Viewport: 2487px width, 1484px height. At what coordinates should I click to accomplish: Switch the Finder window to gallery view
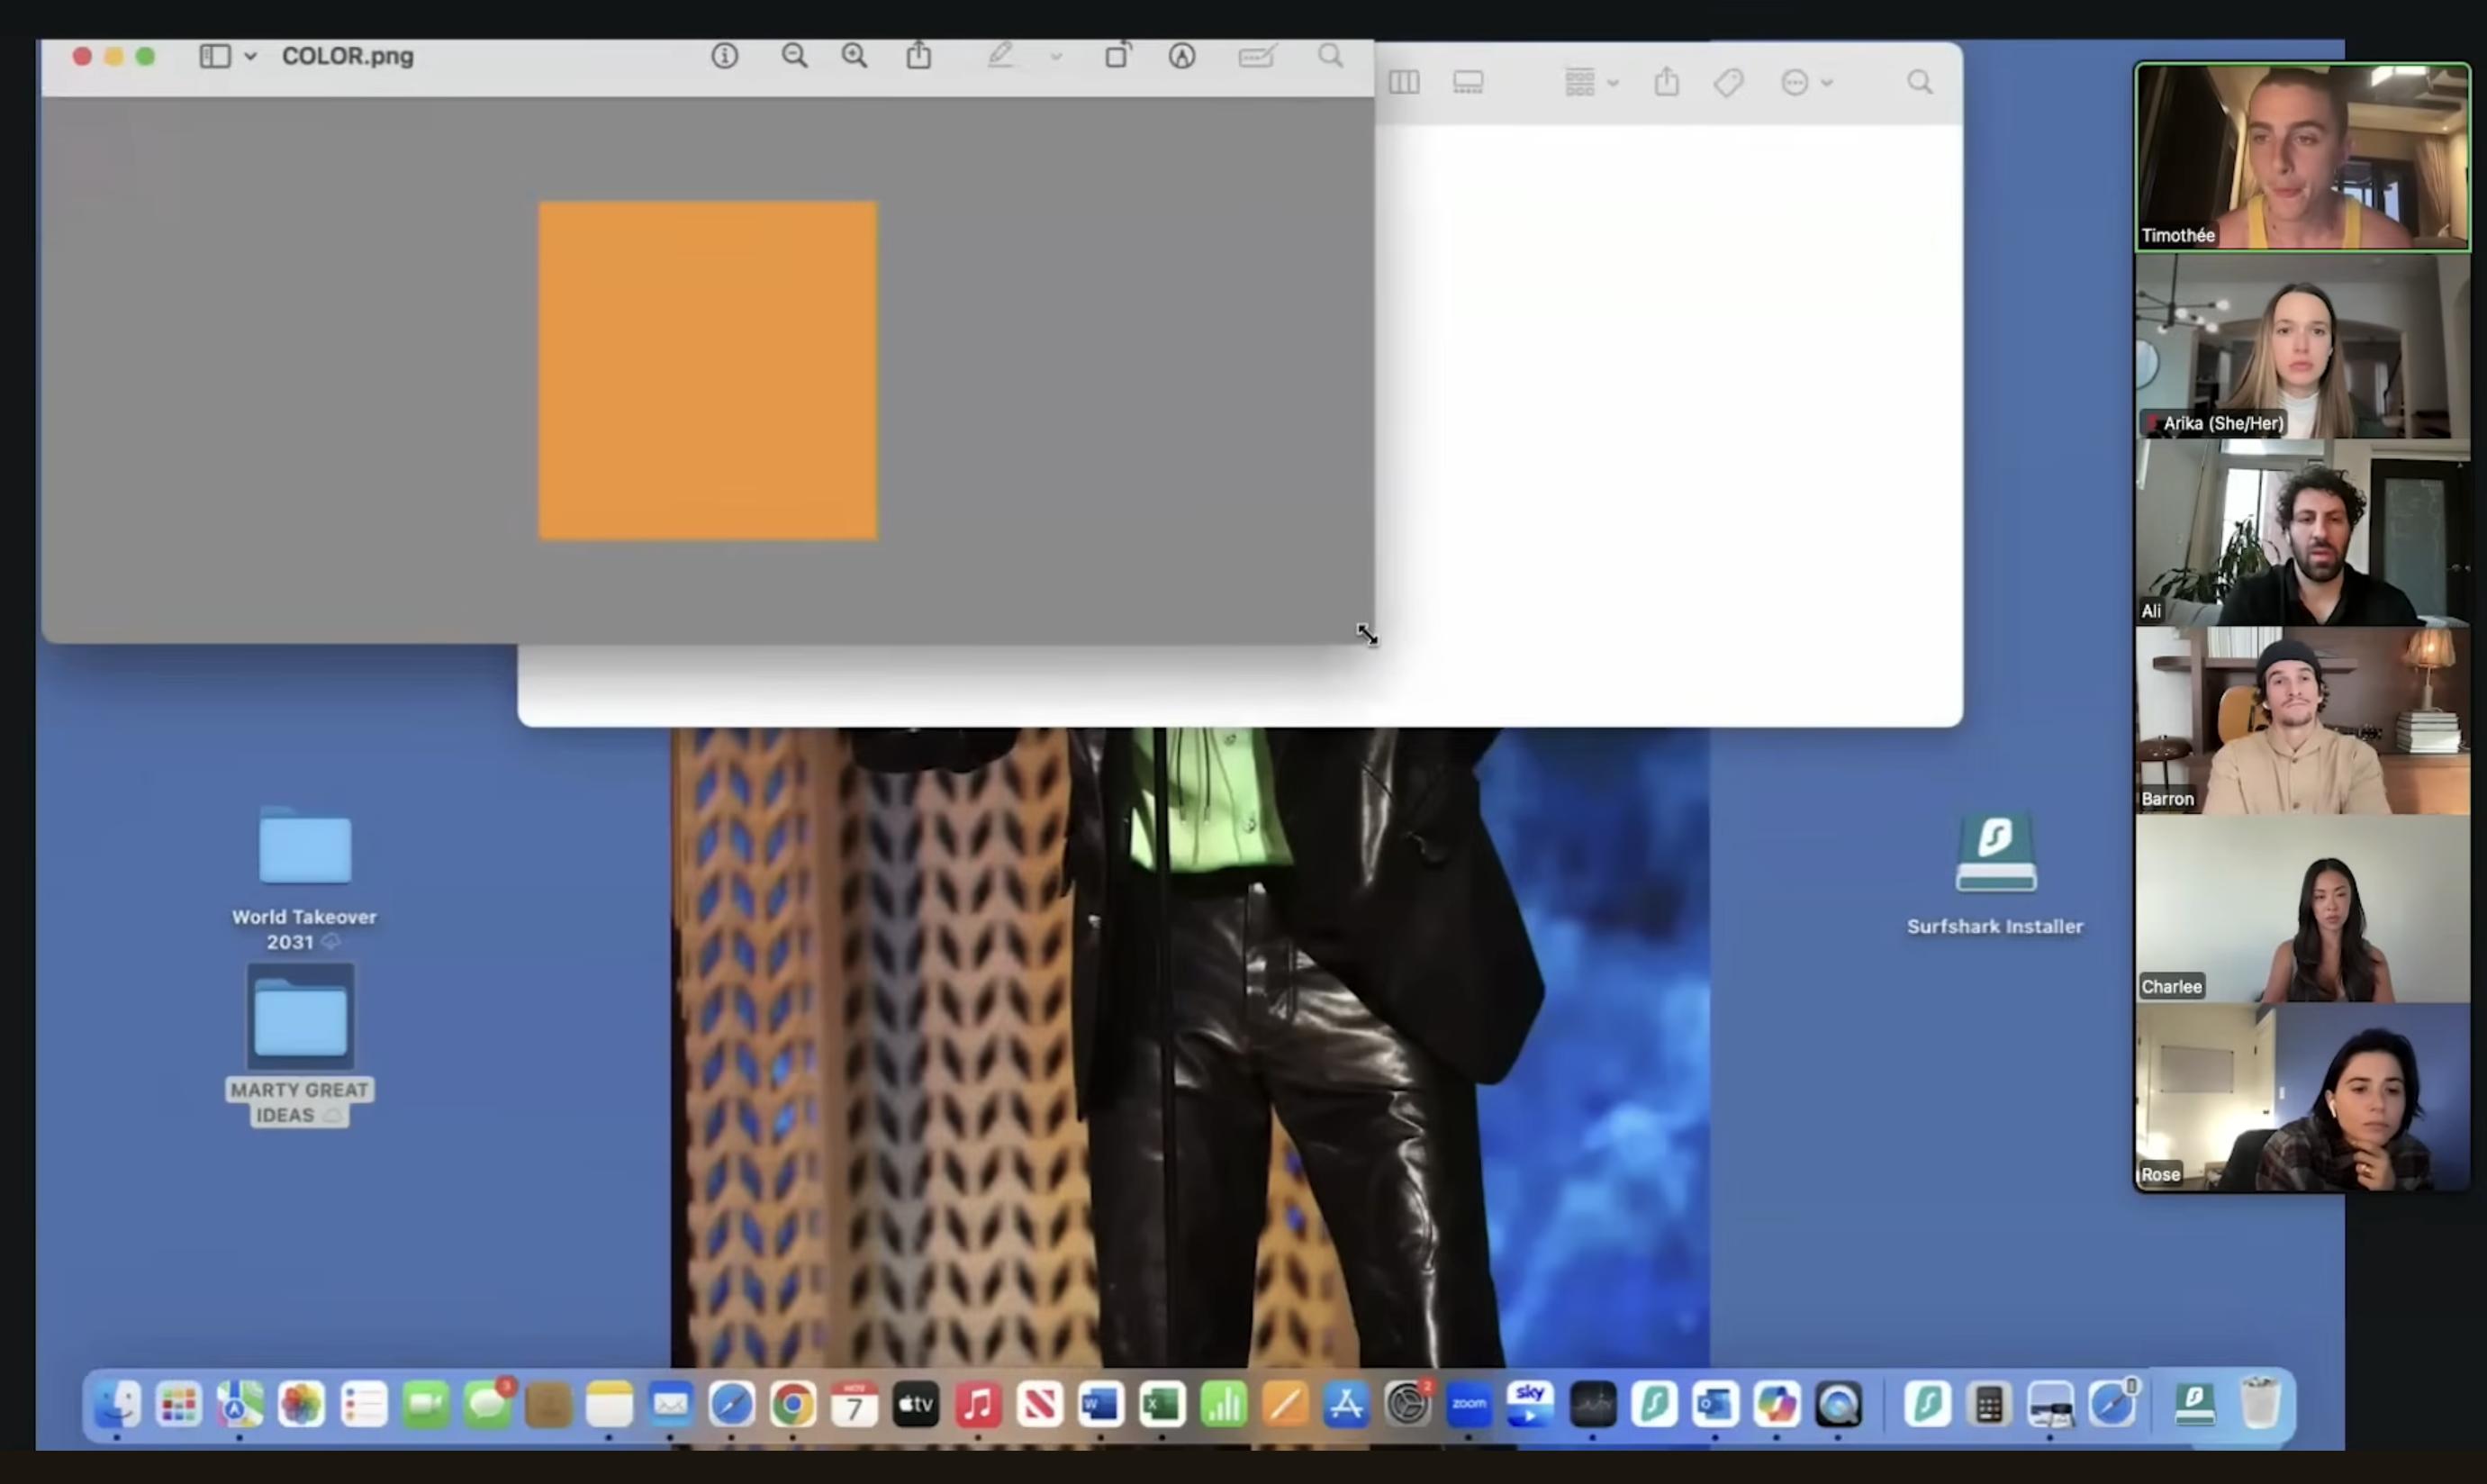point(1468,82)
